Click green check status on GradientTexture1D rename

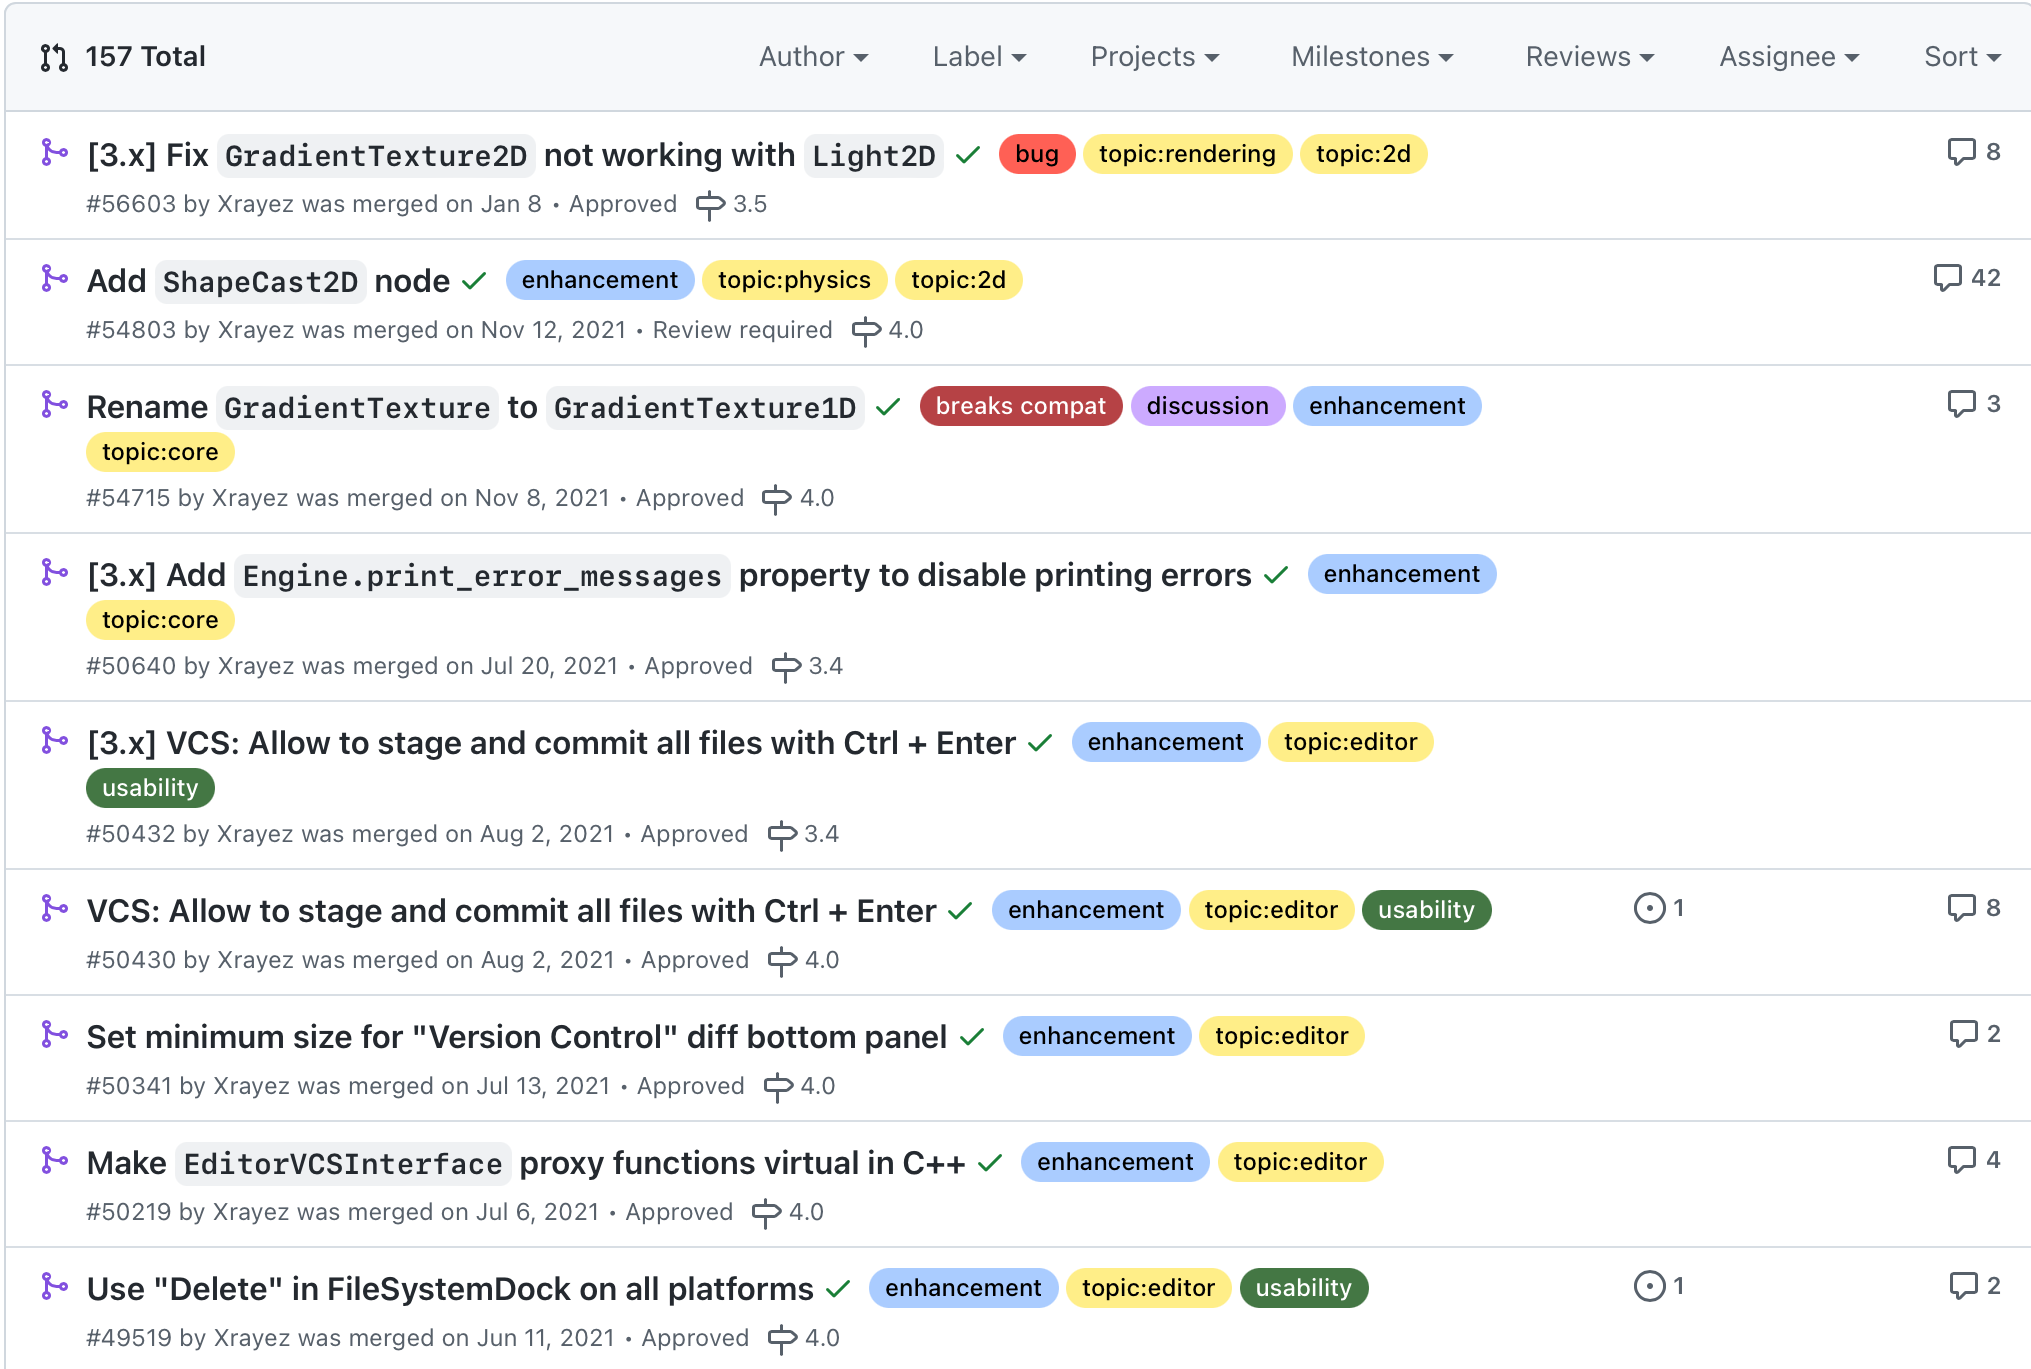888,408
